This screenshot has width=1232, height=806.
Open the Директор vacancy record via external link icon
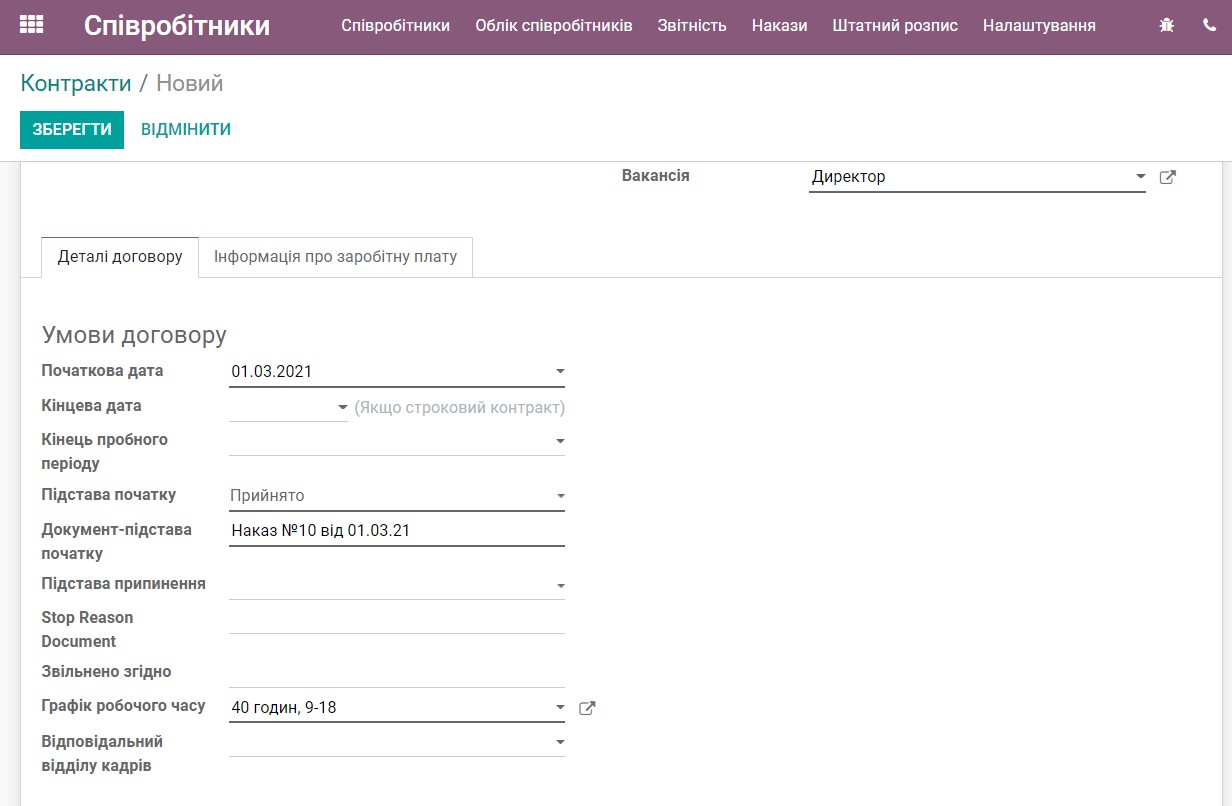click(x=1167, y=176)
